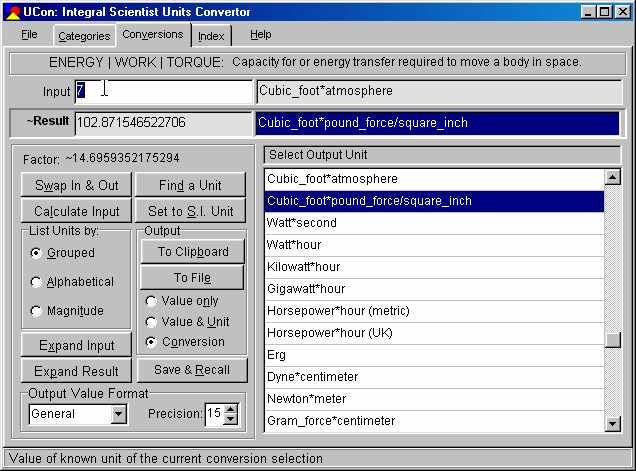Open the File menu
The height and width of the screenshot is (471, 636).
(x=29, y=35)
